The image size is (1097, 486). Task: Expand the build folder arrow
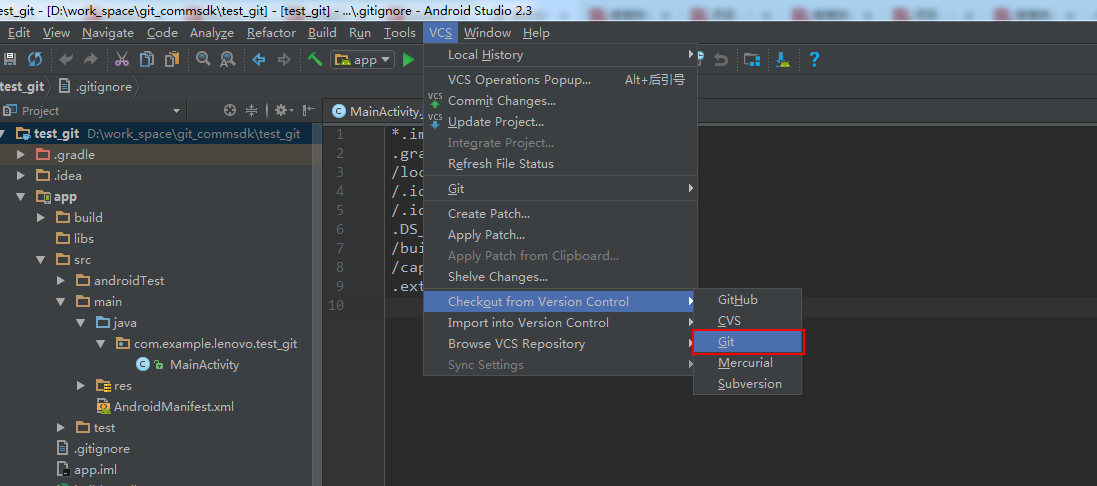(41, 217)
